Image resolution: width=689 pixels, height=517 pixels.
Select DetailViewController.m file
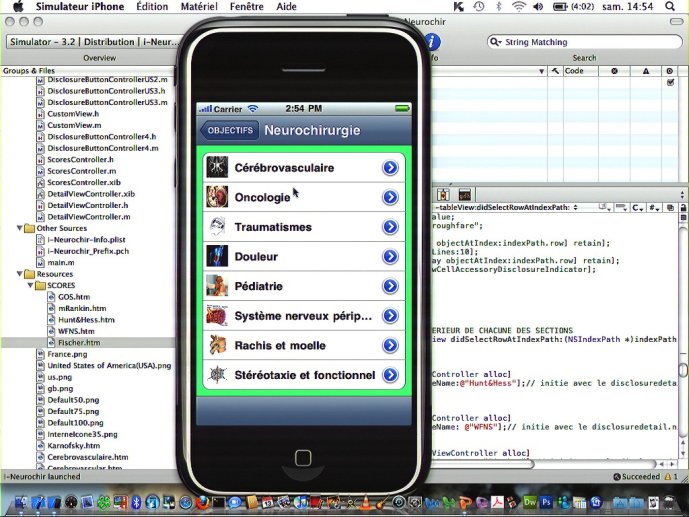tap(89, 217)
